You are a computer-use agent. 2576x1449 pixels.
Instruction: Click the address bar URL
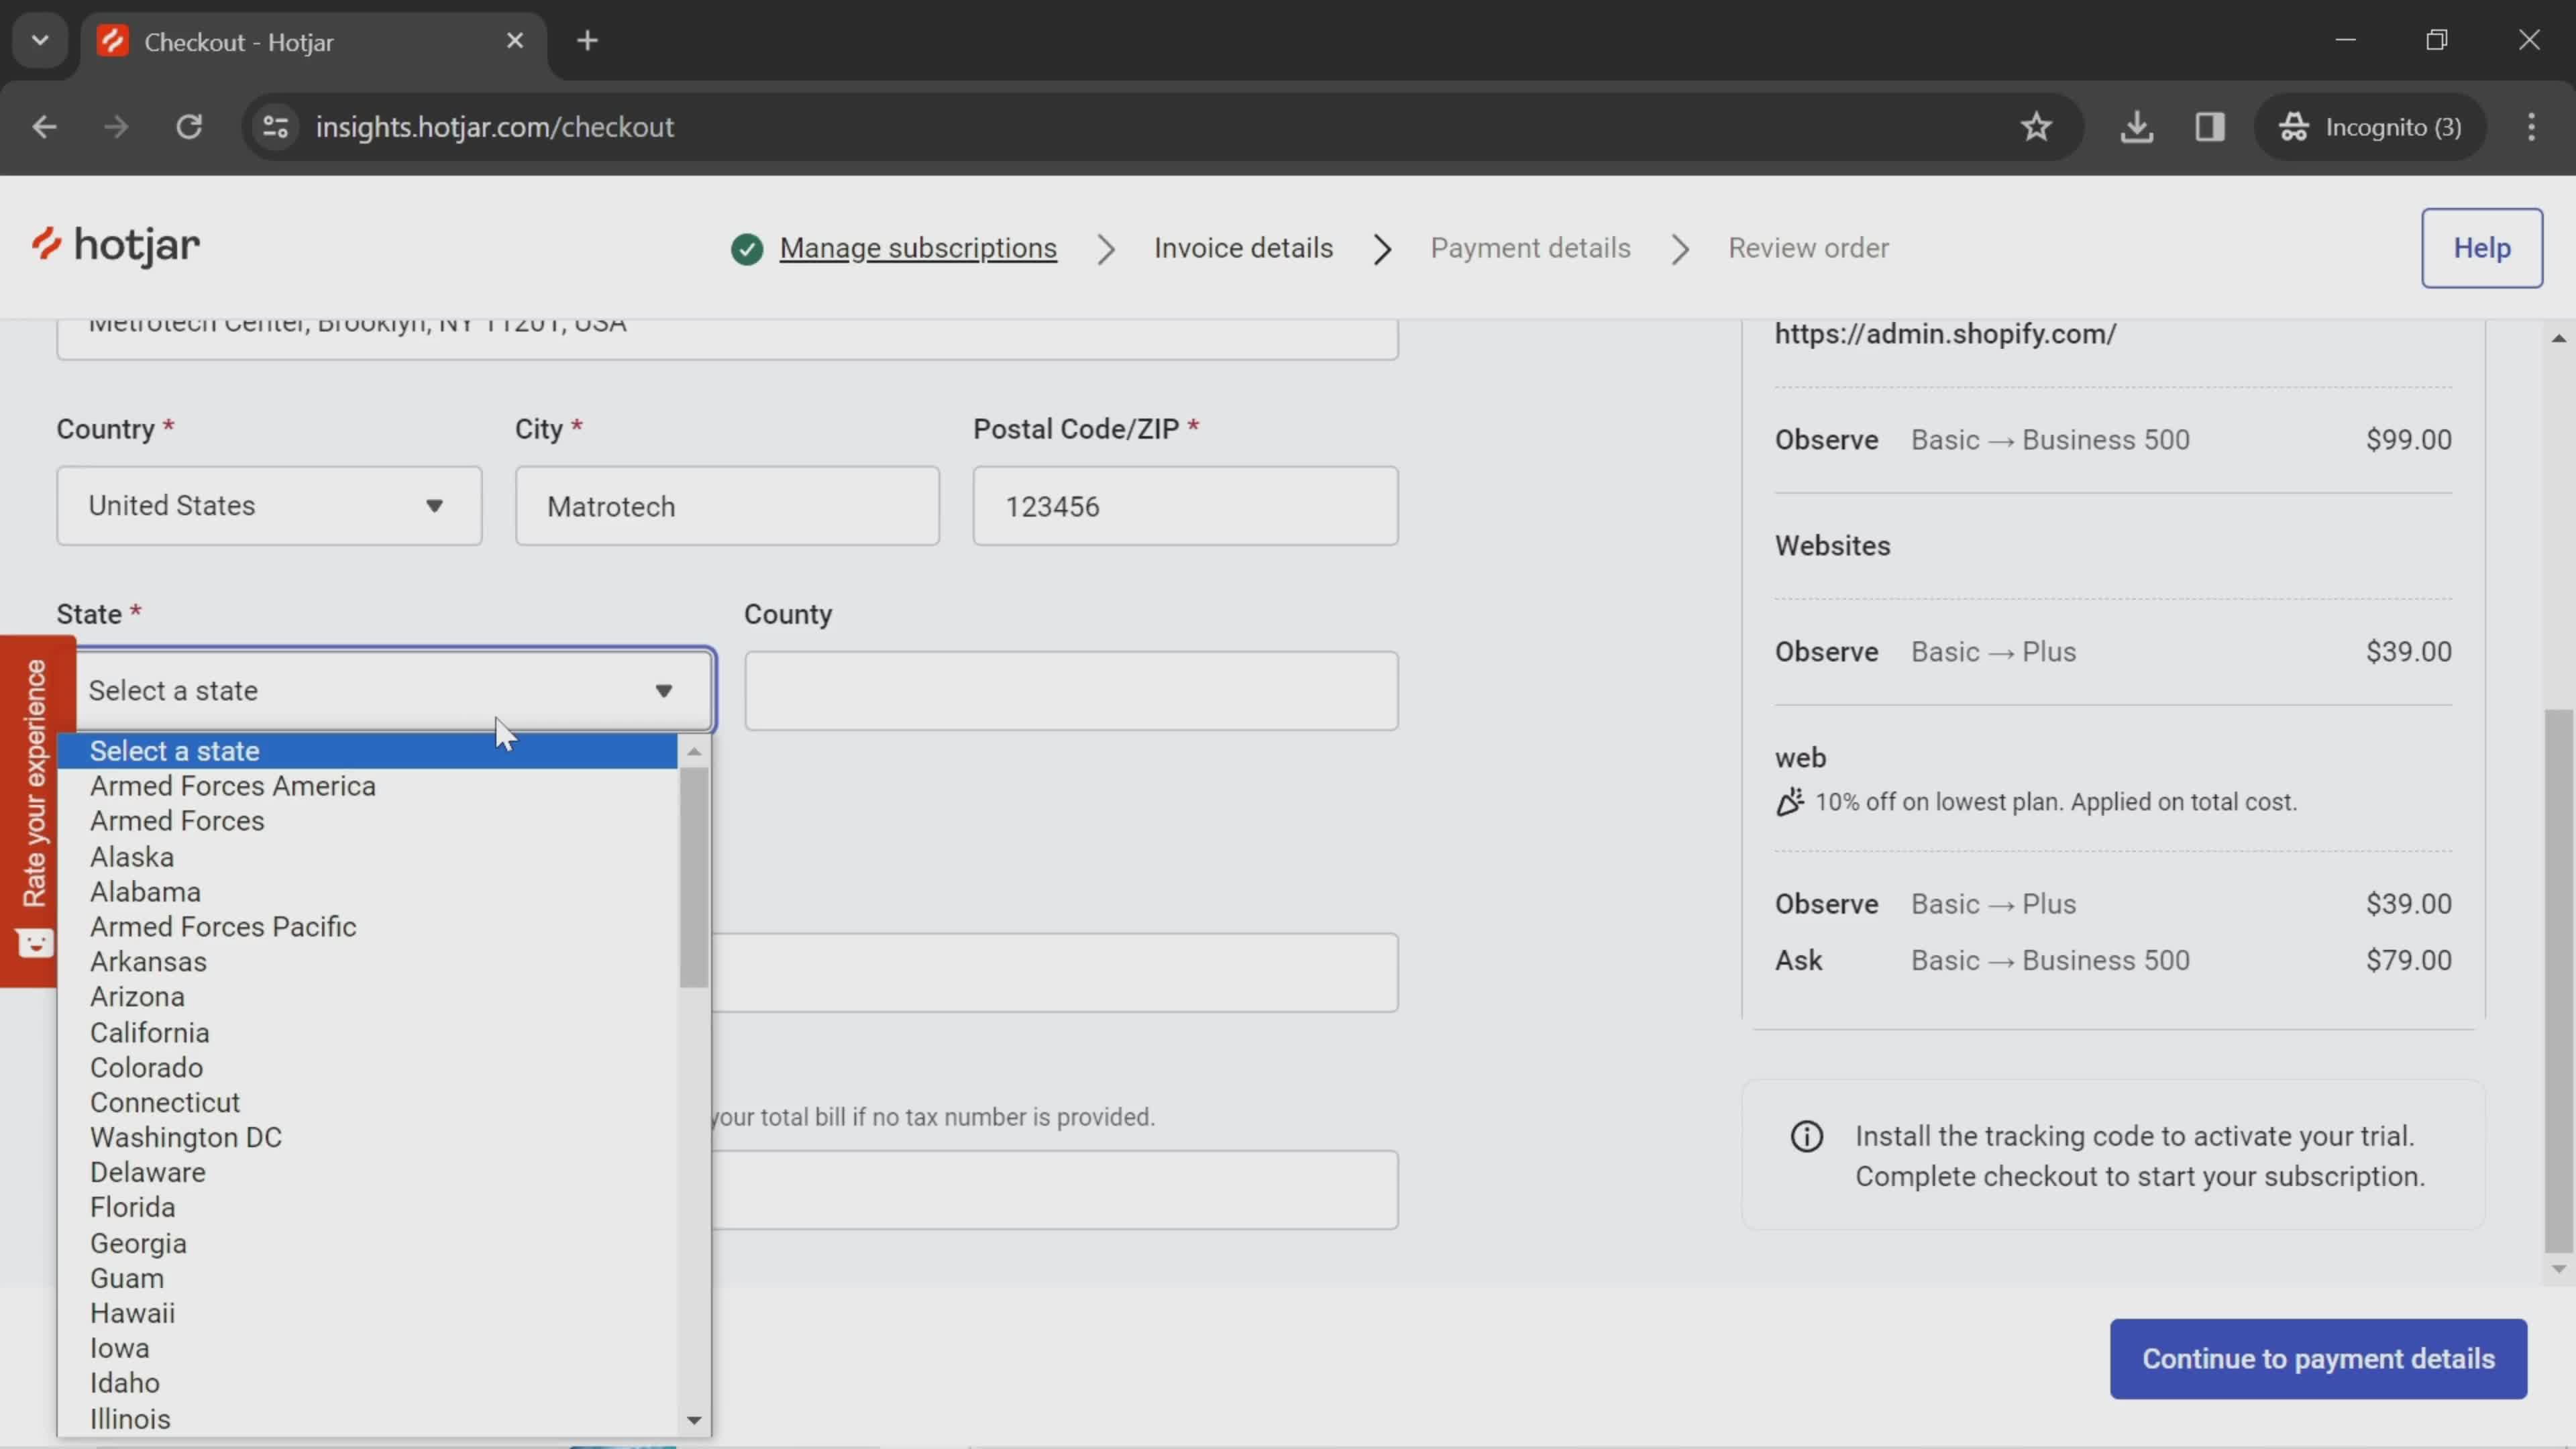click(494, 127)
